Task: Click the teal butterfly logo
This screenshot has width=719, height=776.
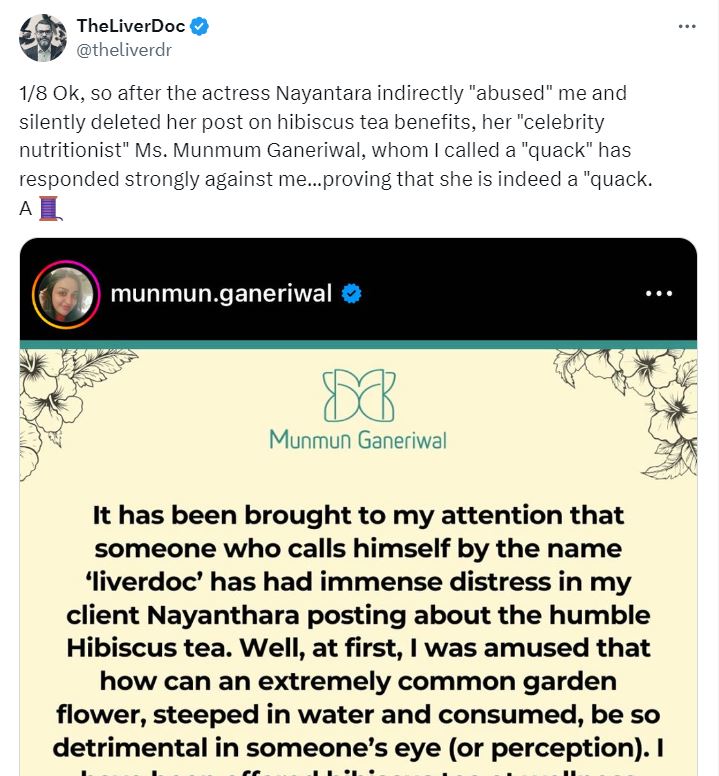Action: (x=358, y=396)
